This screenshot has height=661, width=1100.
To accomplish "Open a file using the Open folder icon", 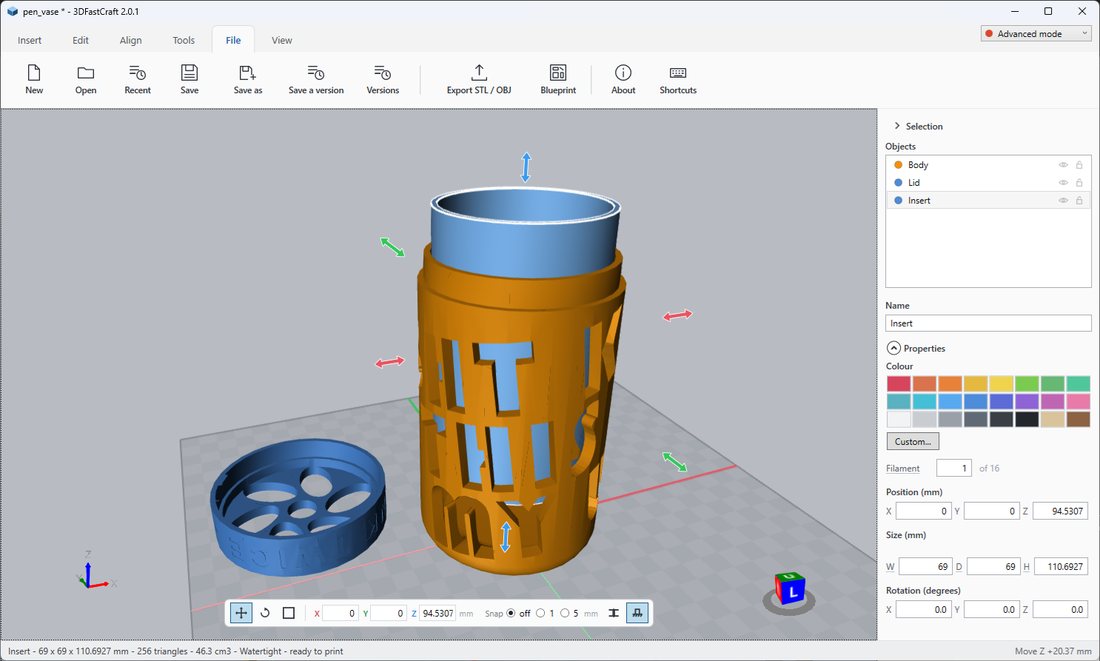I will pyautogui.click(x=86, y=79).
